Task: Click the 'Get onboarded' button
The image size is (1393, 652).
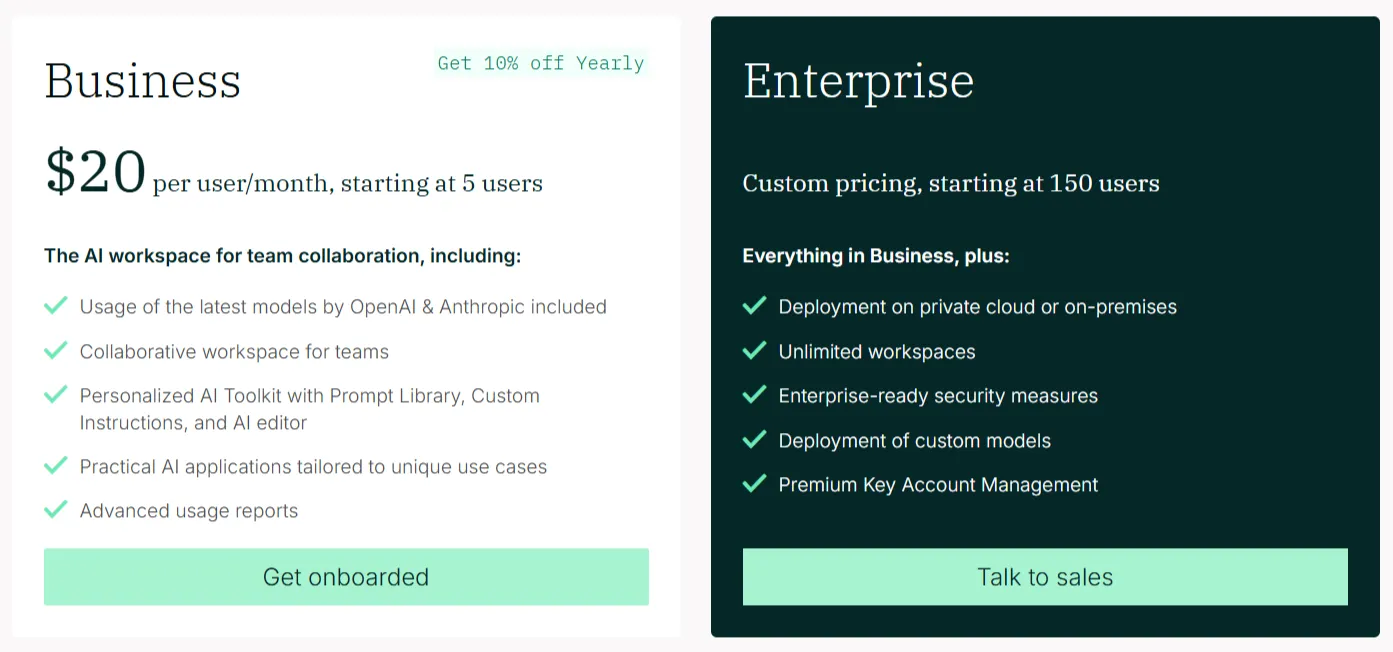Action: coord(346,577)
